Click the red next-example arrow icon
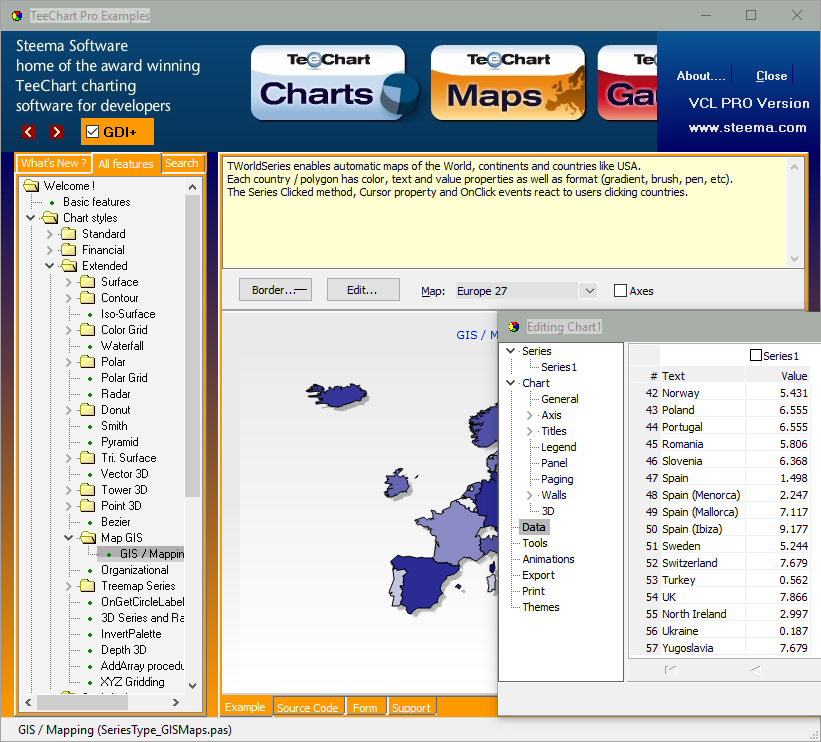The height and width of the screenshot is (742, 821). click(x=57, y=132)
